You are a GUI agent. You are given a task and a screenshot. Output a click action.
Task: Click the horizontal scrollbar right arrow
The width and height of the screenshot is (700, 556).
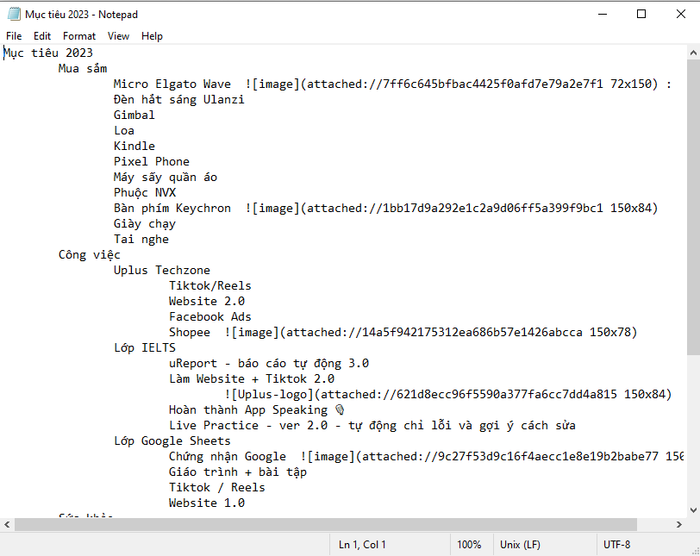(x=679, y=524)
